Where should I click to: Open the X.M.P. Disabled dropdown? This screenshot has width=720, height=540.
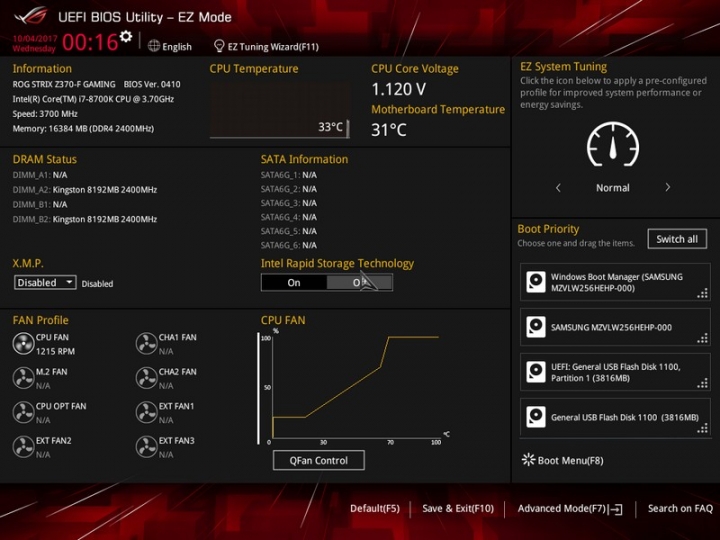tap(45, 282)
